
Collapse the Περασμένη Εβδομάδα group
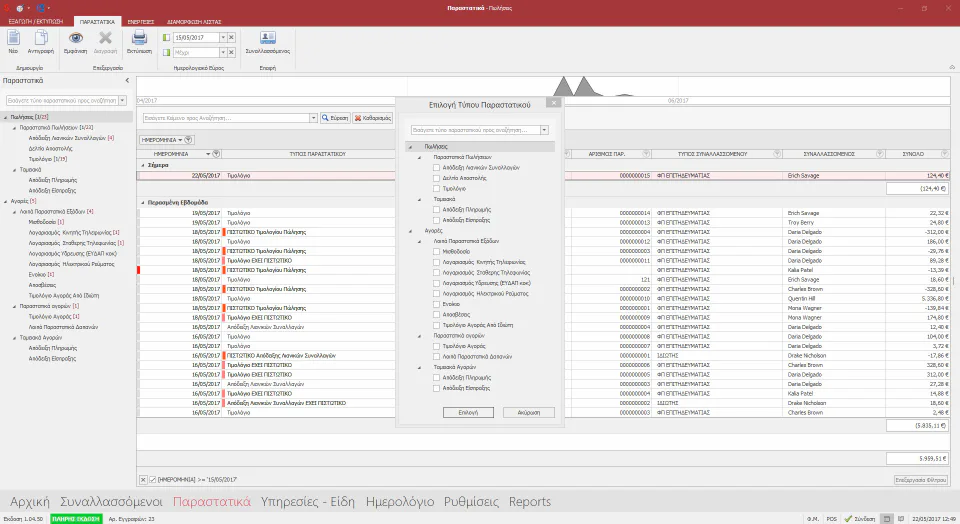(x=143, y=203)
